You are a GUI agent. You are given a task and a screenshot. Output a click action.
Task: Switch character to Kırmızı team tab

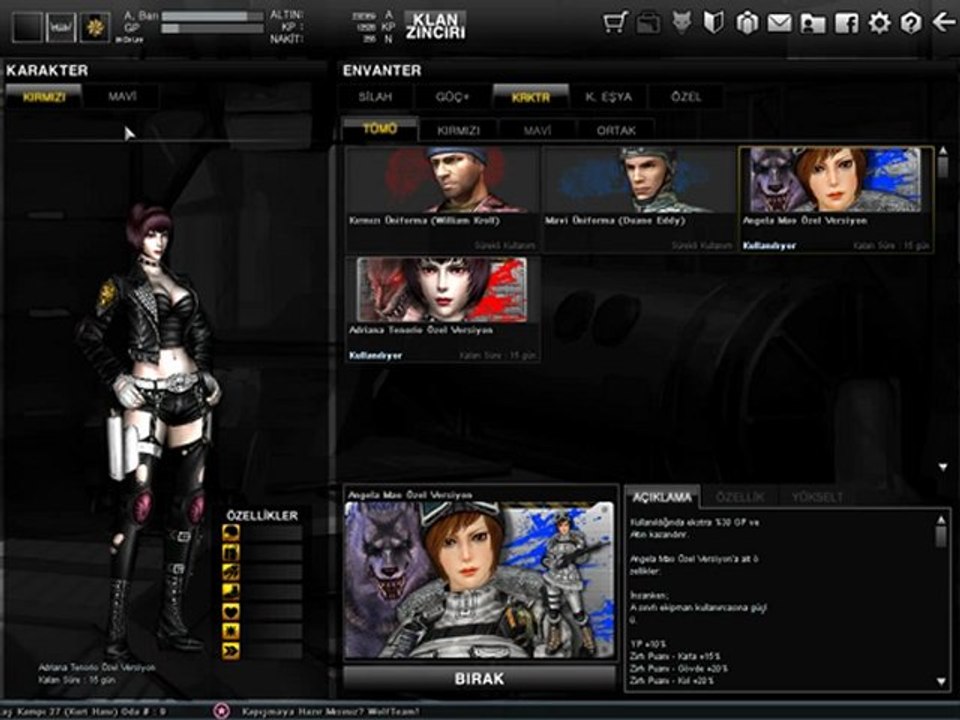coord(44,97)
